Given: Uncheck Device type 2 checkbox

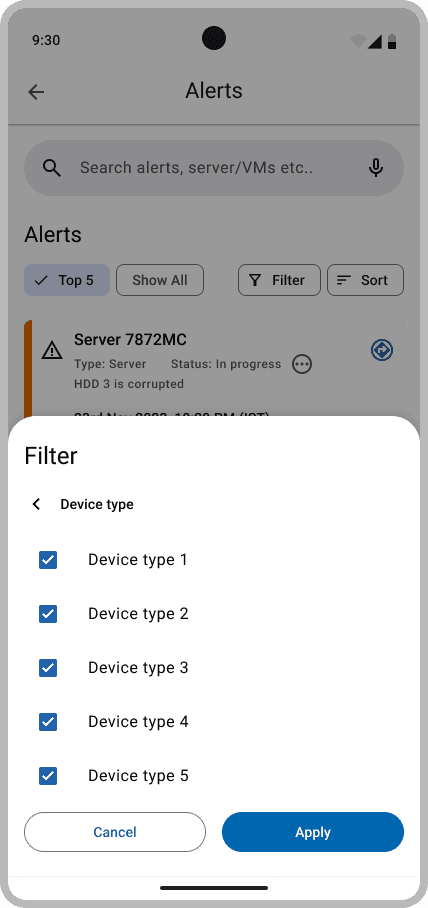Looking at the screenshot, I should tap(48, 614).
